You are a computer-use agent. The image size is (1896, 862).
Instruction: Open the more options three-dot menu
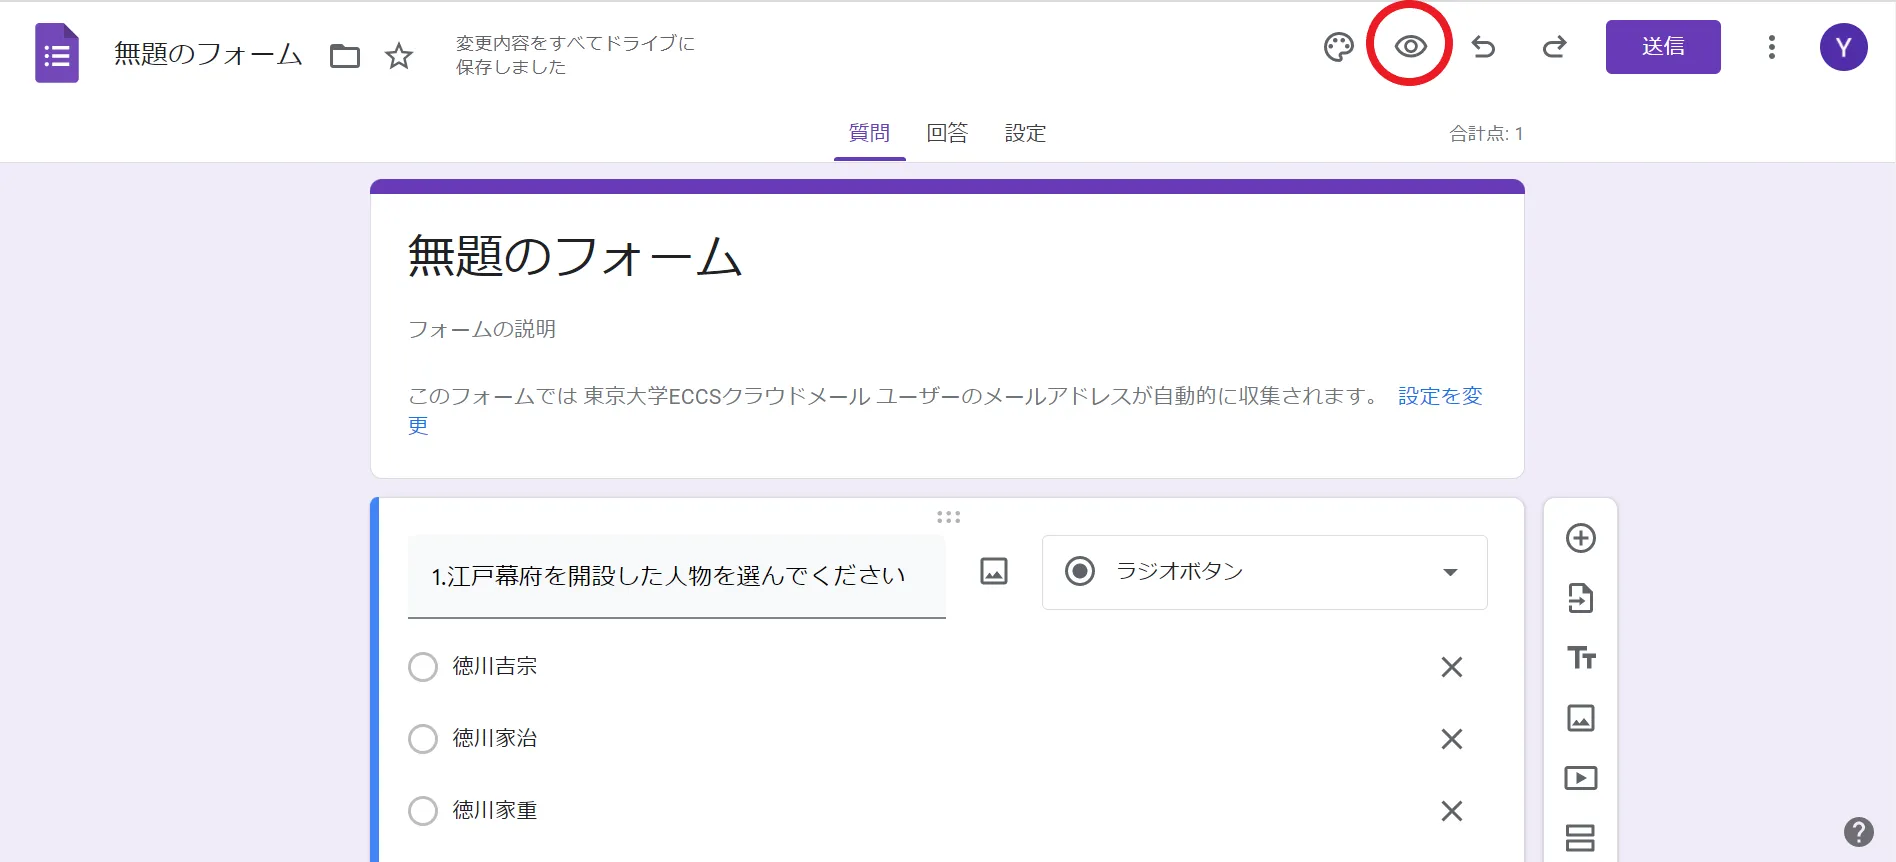pos(1771,47)
